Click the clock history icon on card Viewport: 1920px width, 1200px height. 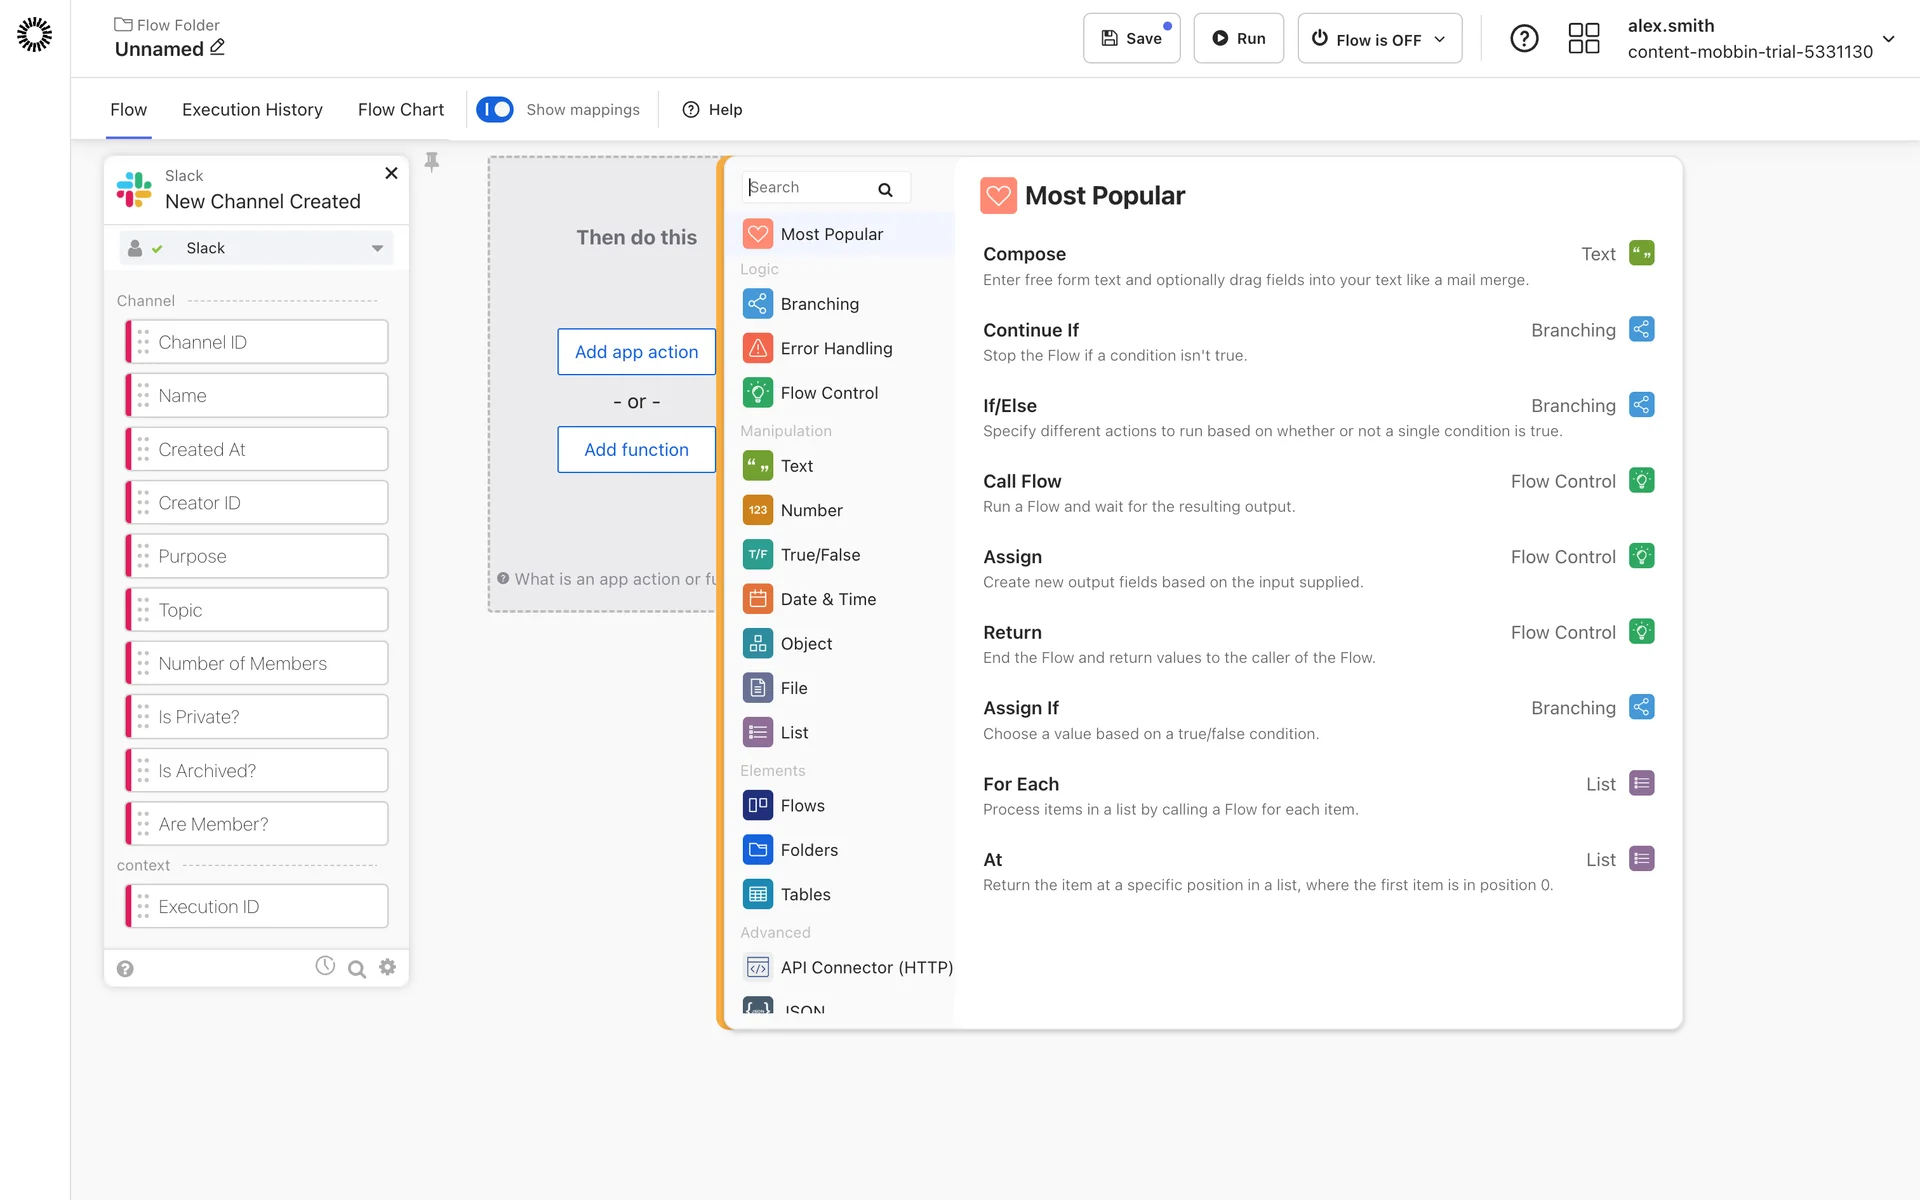[325, 966]
